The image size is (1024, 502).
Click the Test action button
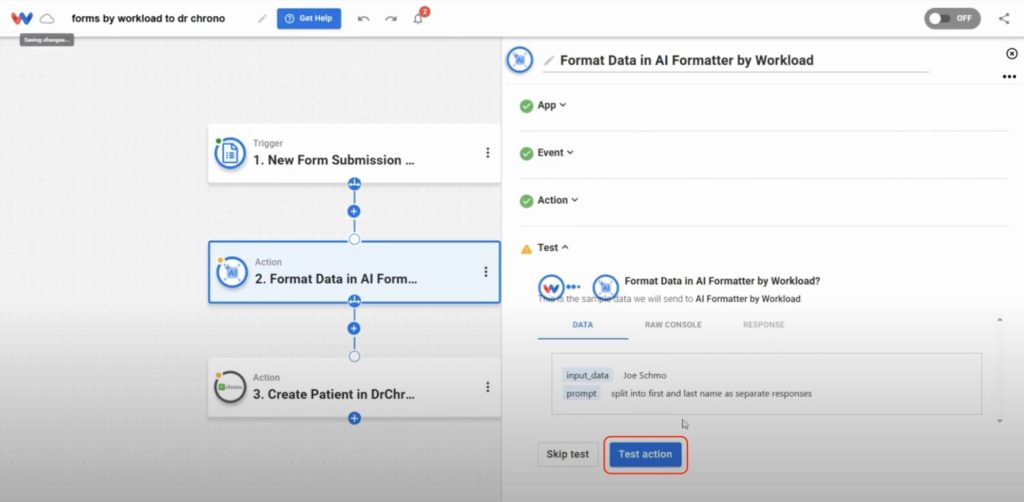pyautogui.click(x=645, y=454)
